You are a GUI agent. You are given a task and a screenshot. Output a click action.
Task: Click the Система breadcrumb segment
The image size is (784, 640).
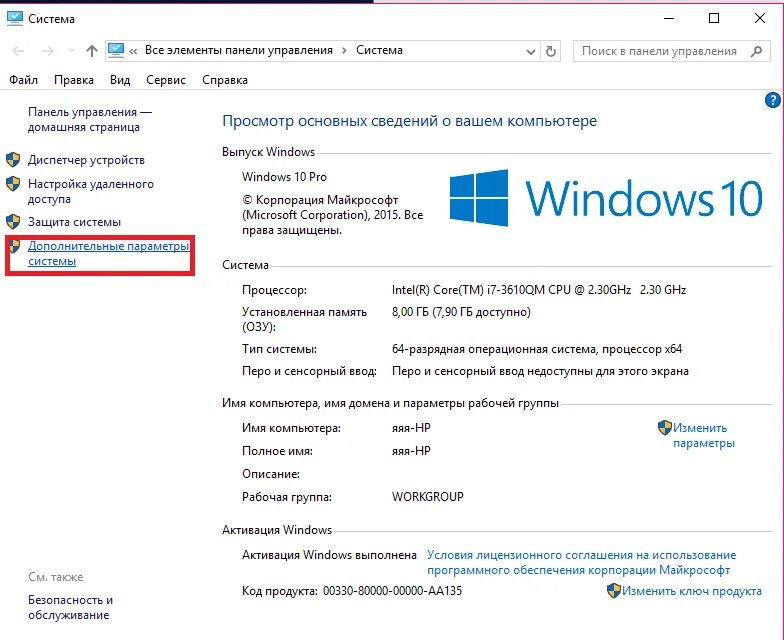point(379,50)
